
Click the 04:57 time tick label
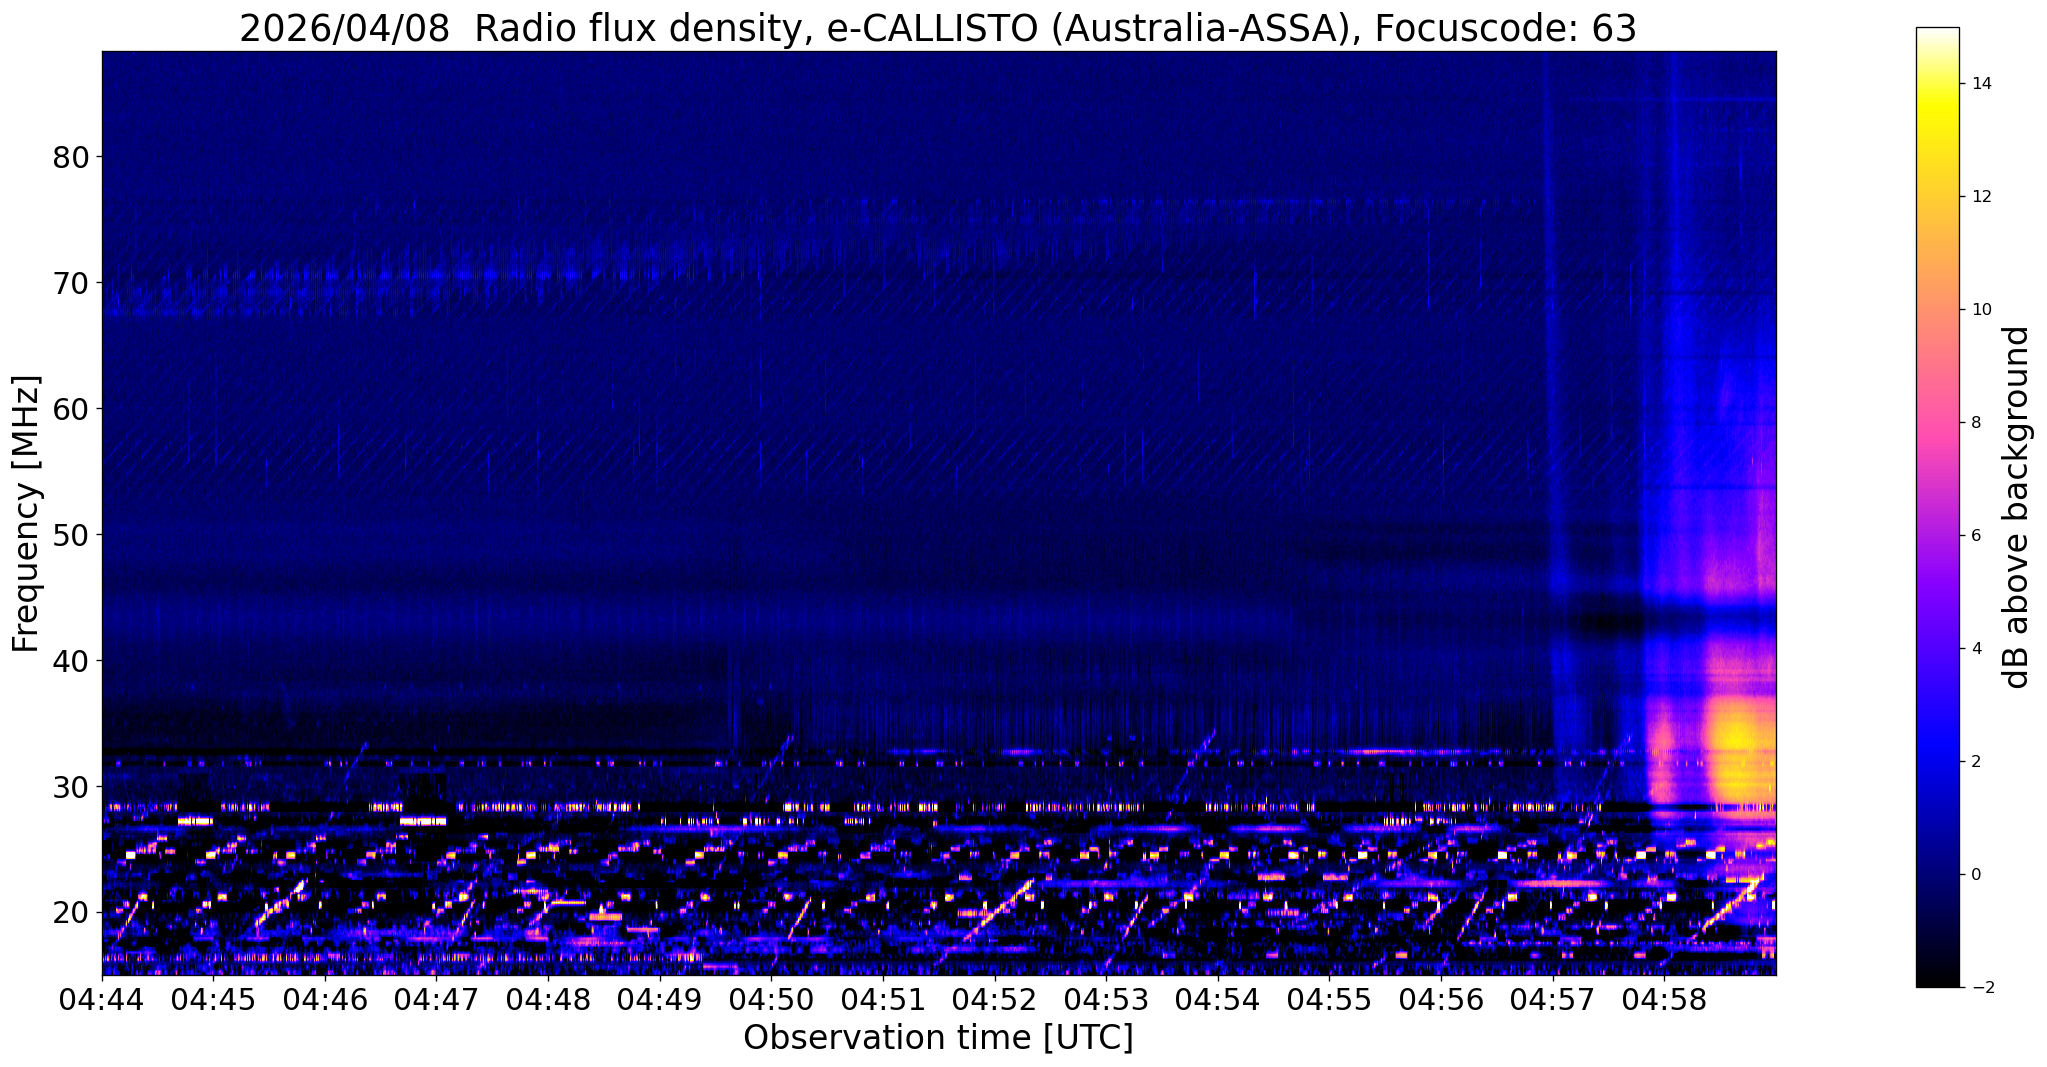pos(1552,999)
